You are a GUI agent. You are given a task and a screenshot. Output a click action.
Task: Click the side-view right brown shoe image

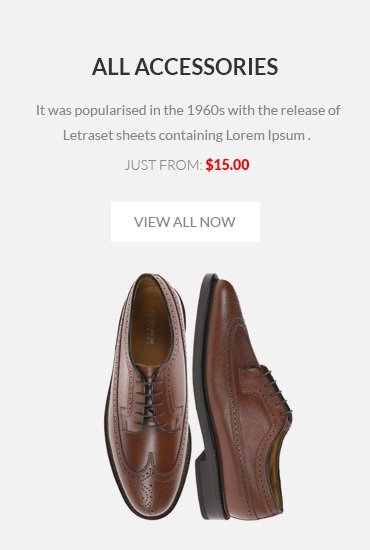(242, 396)
